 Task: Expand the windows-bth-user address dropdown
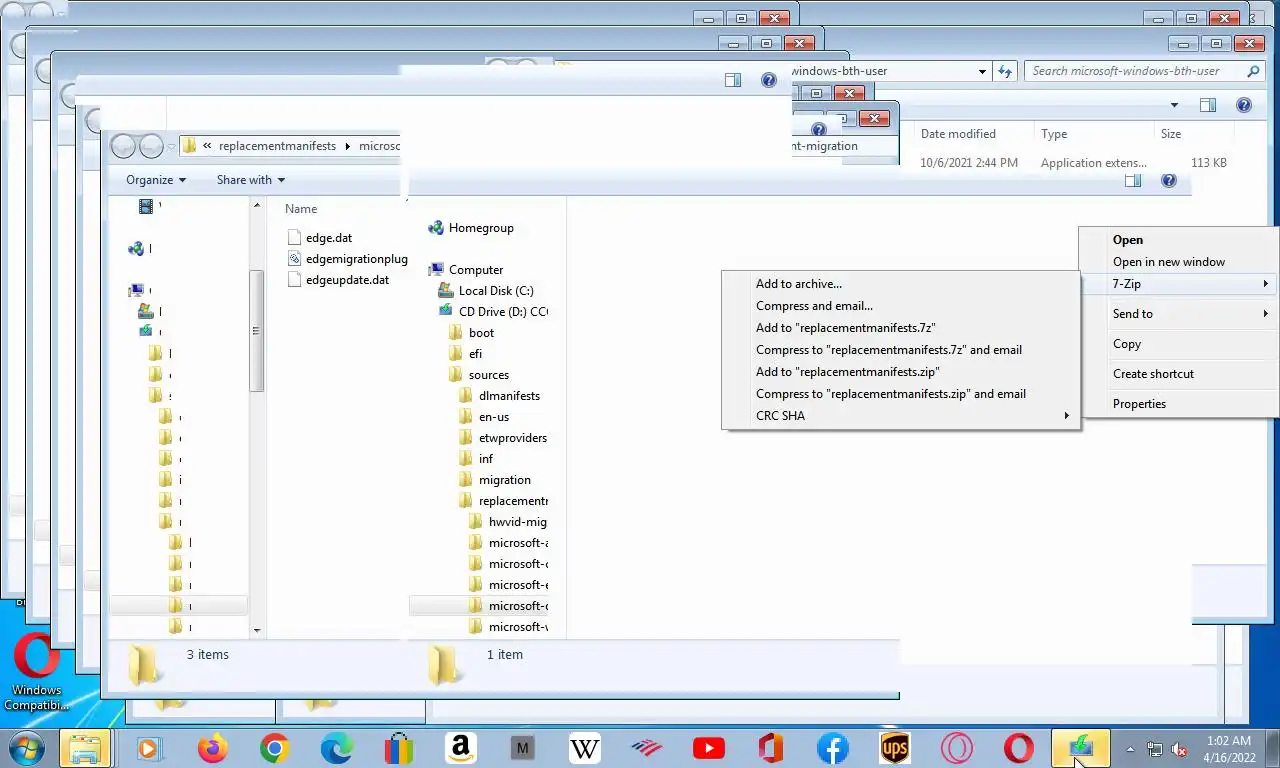point(983,71)
